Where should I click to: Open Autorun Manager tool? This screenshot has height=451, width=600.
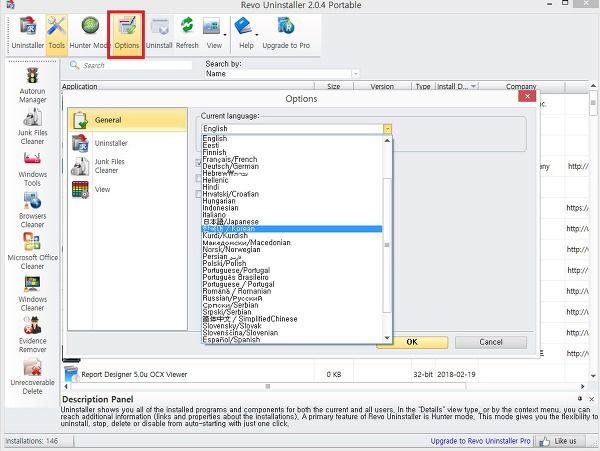[x=33, y=85]
